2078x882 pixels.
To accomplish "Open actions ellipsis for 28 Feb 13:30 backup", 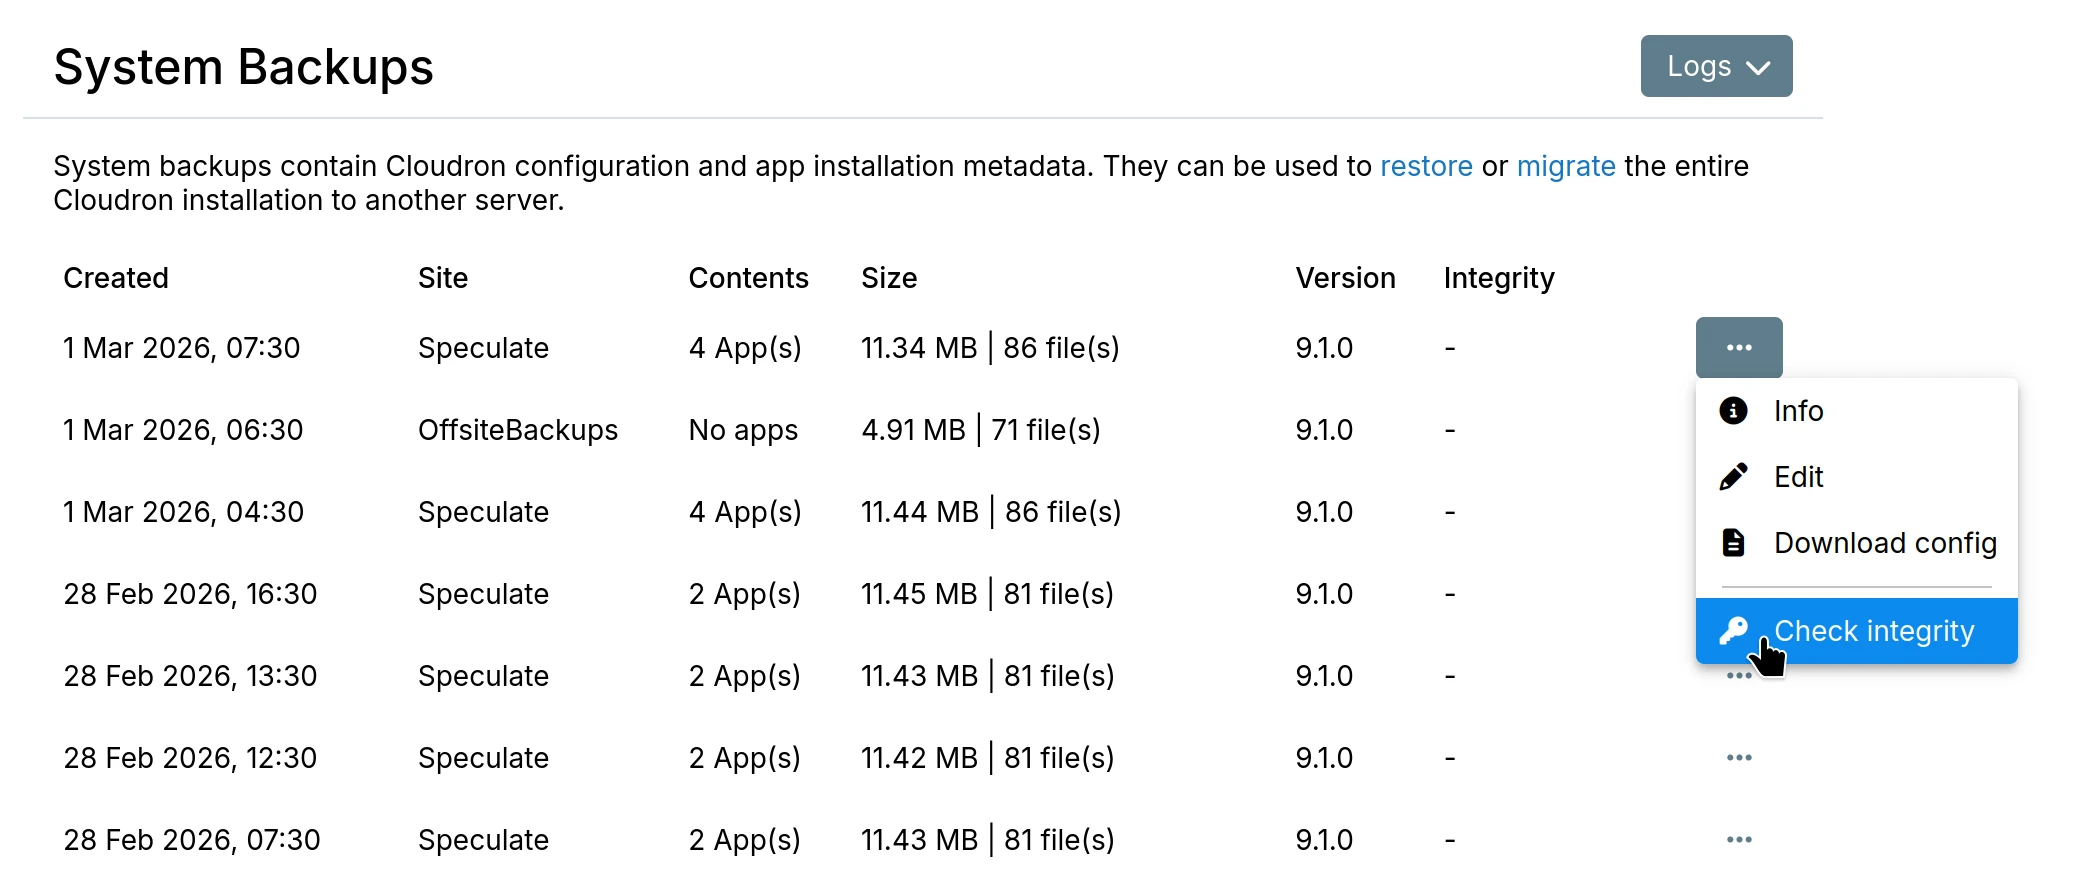I will click(x=1738, y=677).
